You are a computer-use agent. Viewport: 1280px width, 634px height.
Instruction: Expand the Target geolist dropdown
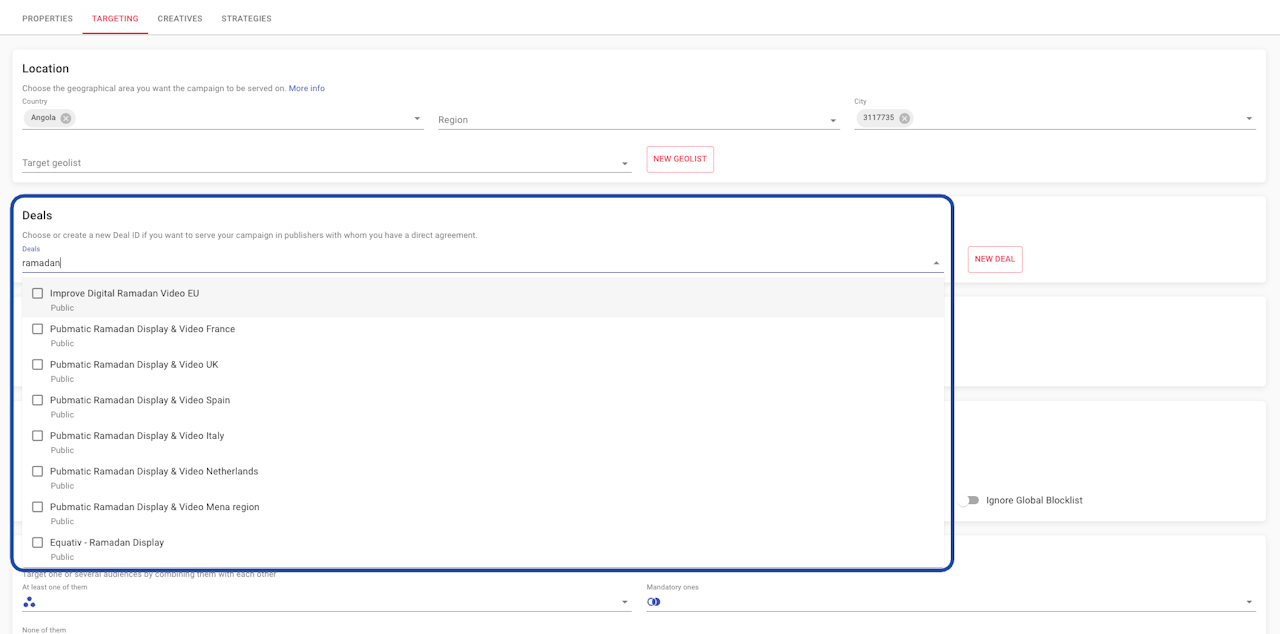pyautogui.click(x=624, y=164)
